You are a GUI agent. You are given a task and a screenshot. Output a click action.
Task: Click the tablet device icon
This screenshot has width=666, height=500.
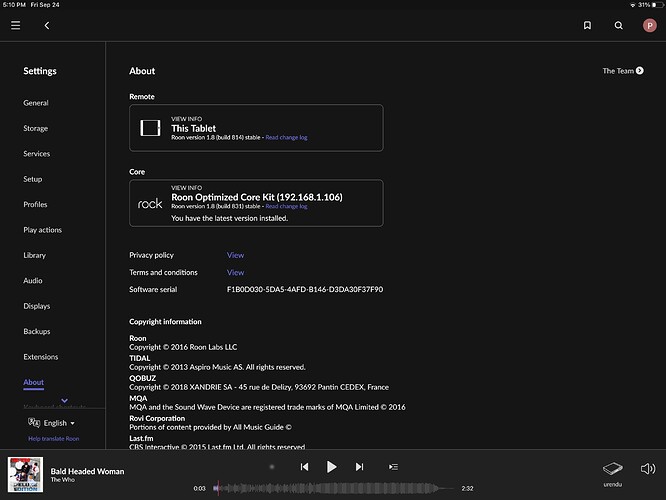pos(150,128)
